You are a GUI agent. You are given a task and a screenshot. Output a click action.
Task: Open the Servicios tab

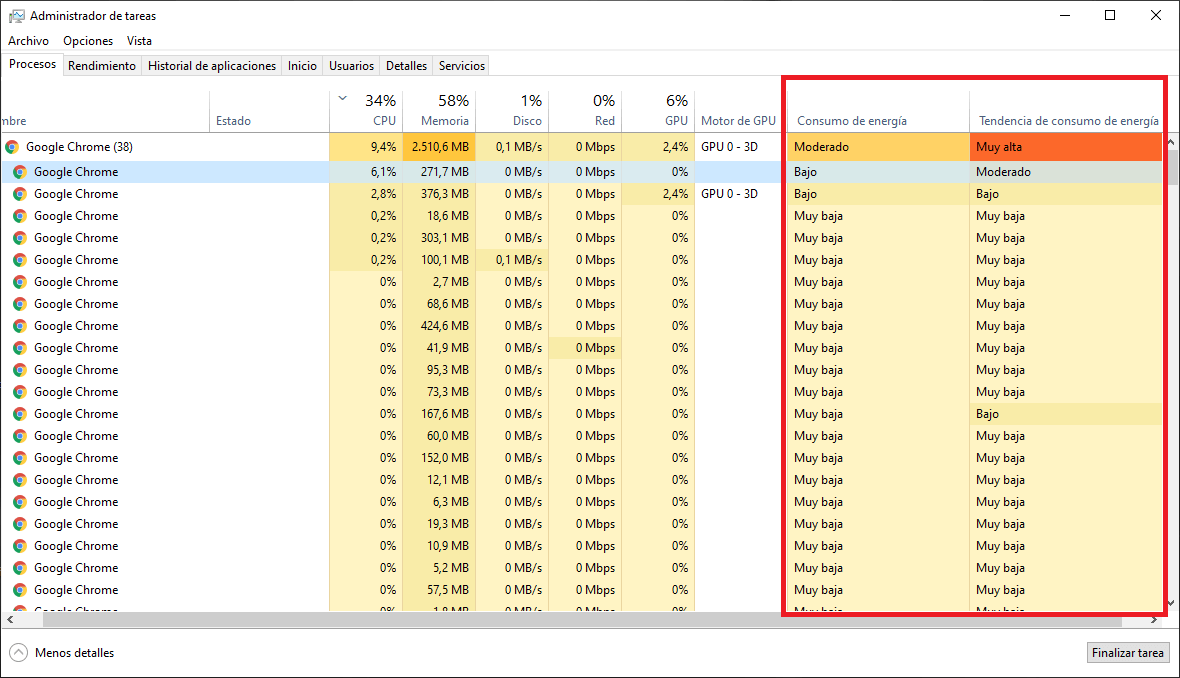coord(462,66)
